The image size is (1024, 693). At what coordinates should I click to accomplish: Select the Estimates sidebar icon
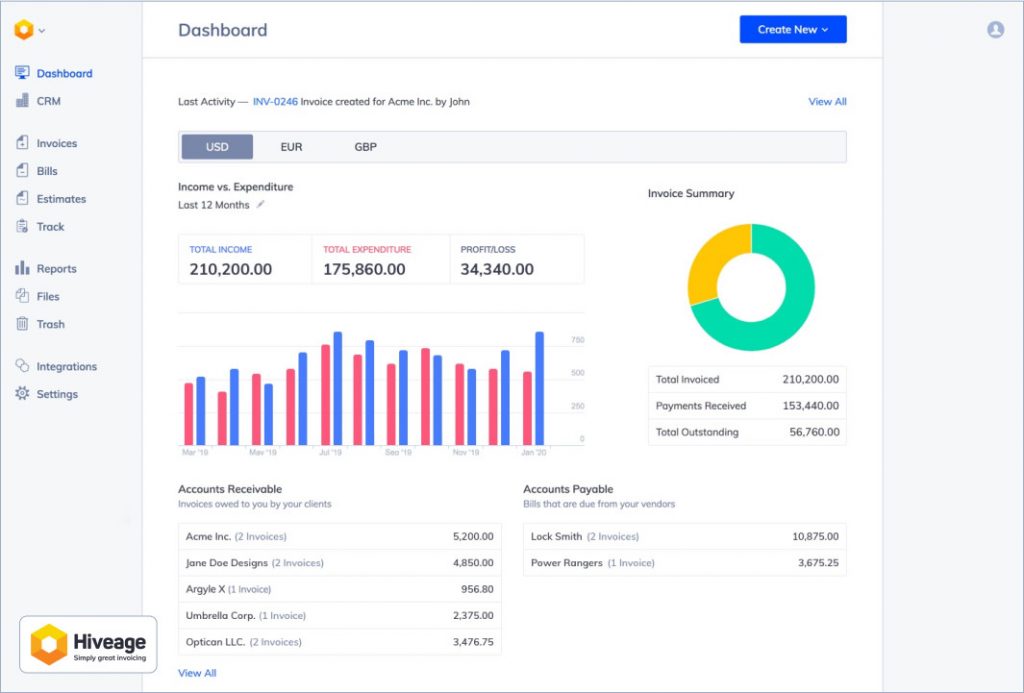point(22,199)
